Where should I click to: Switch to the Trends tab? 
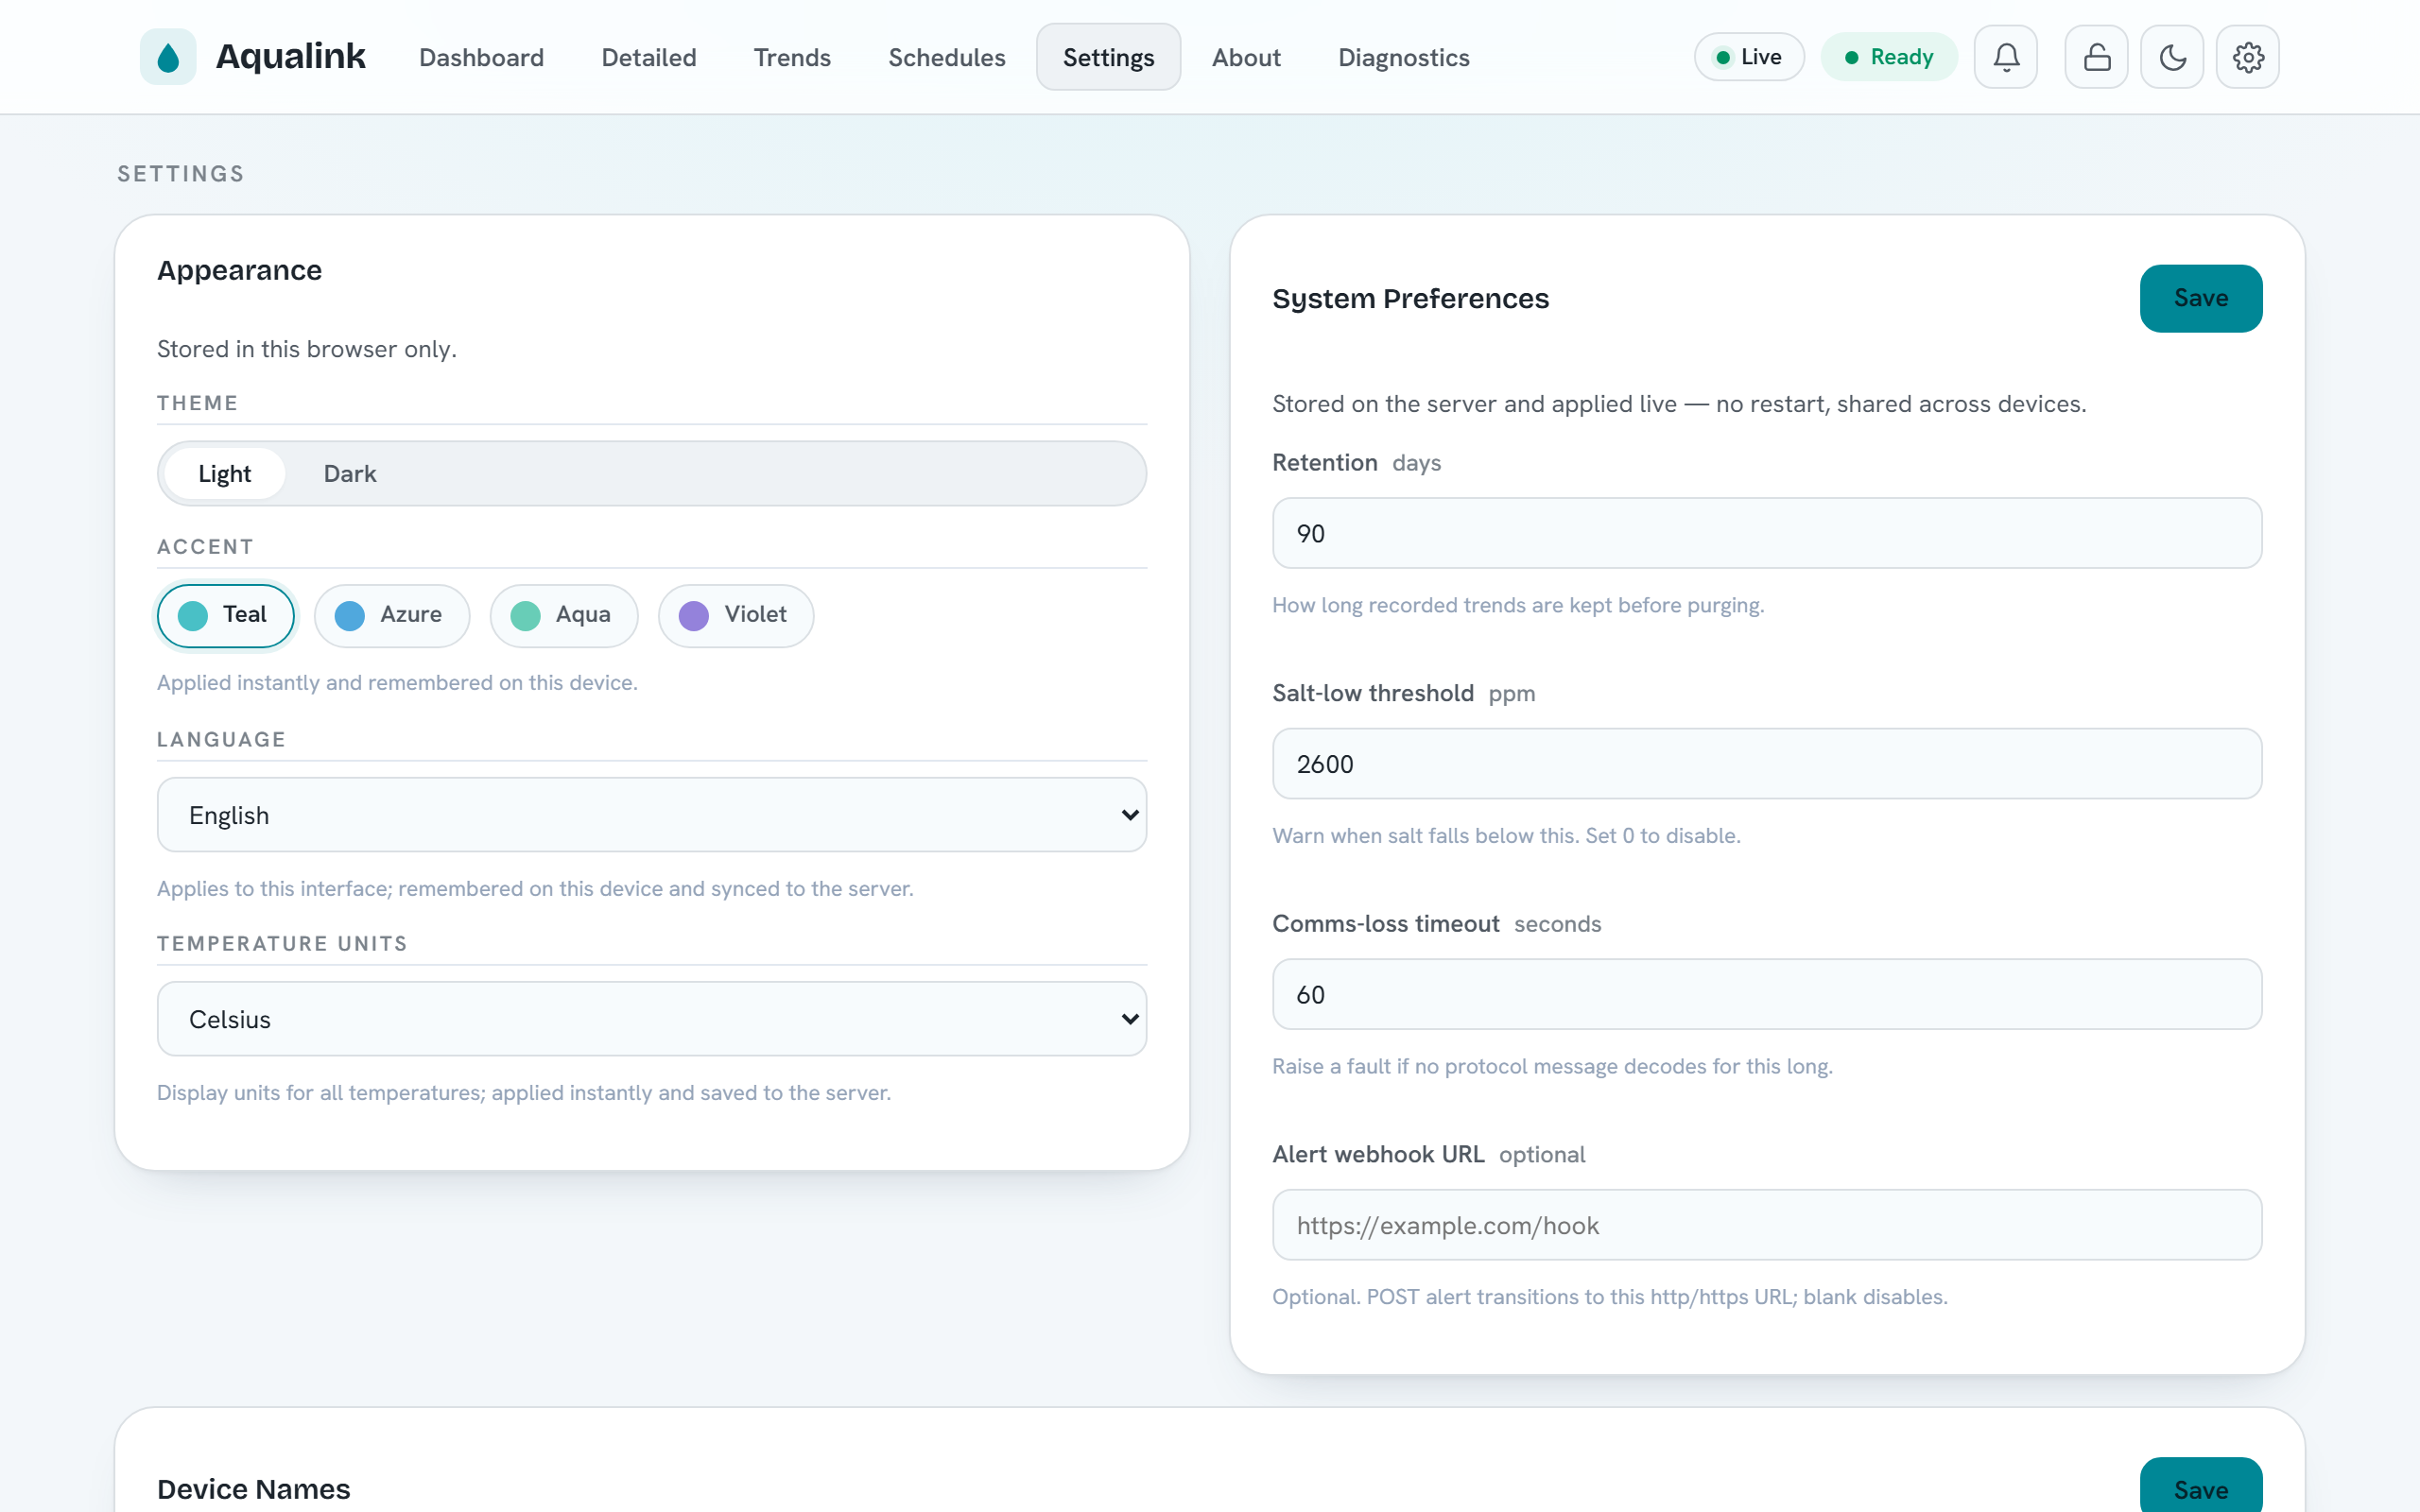coord(792,57)
